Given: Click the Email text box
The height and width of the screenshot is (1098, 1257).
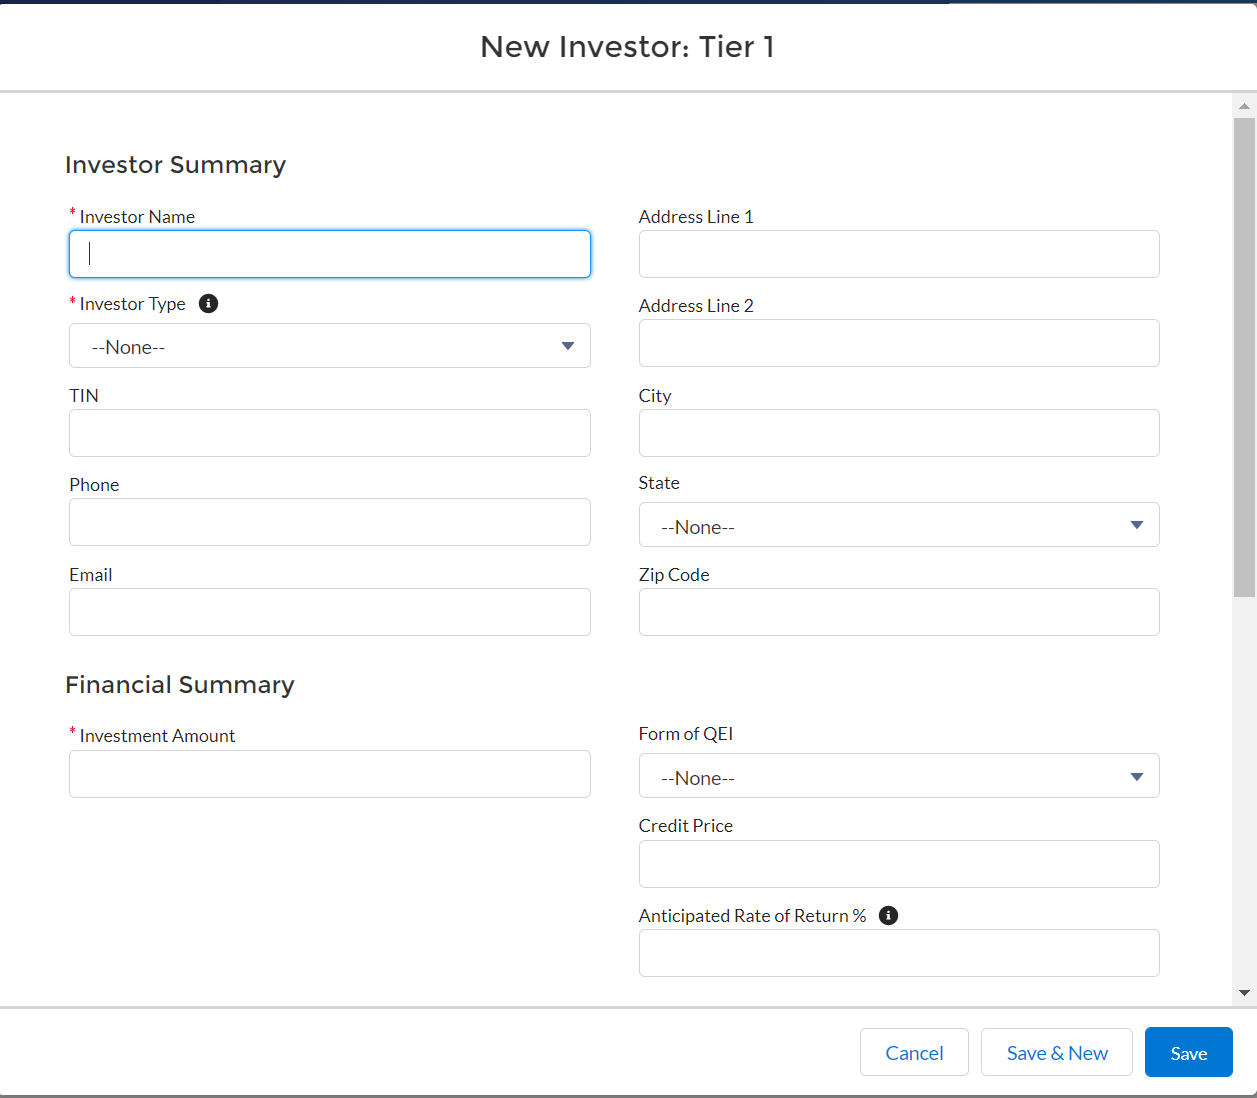Looking at the screenshot, I should (329, 612).
